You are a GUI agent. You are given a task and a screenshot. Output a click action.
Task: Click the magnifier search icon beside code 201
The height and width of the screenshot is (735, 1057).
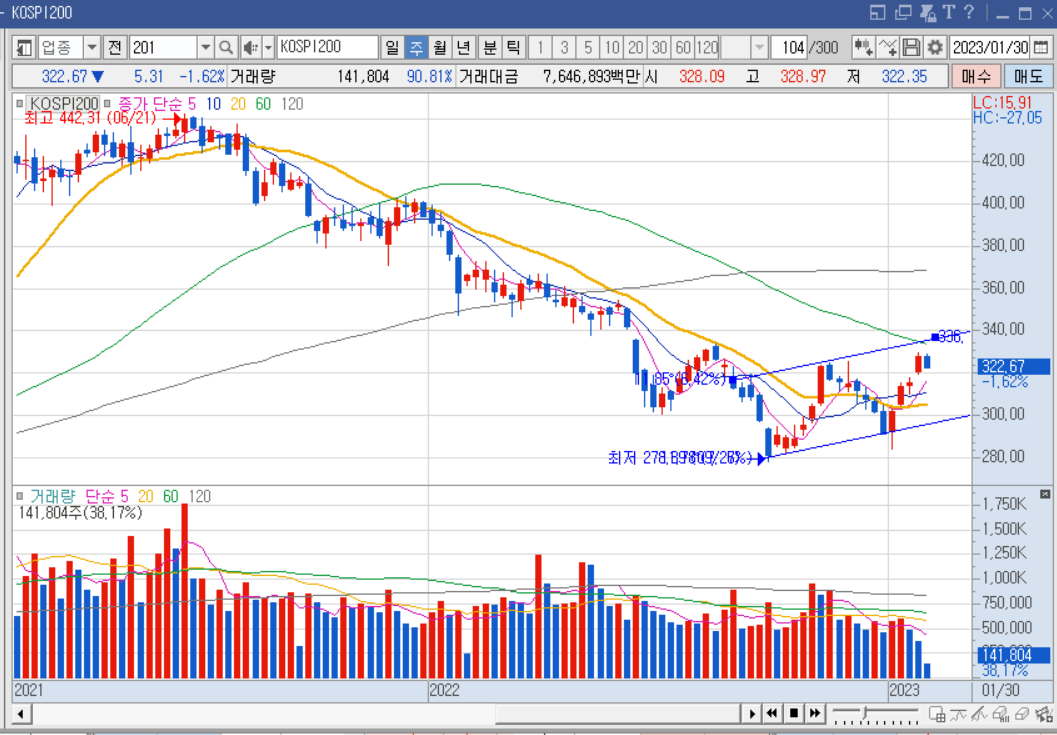(226, 47)
